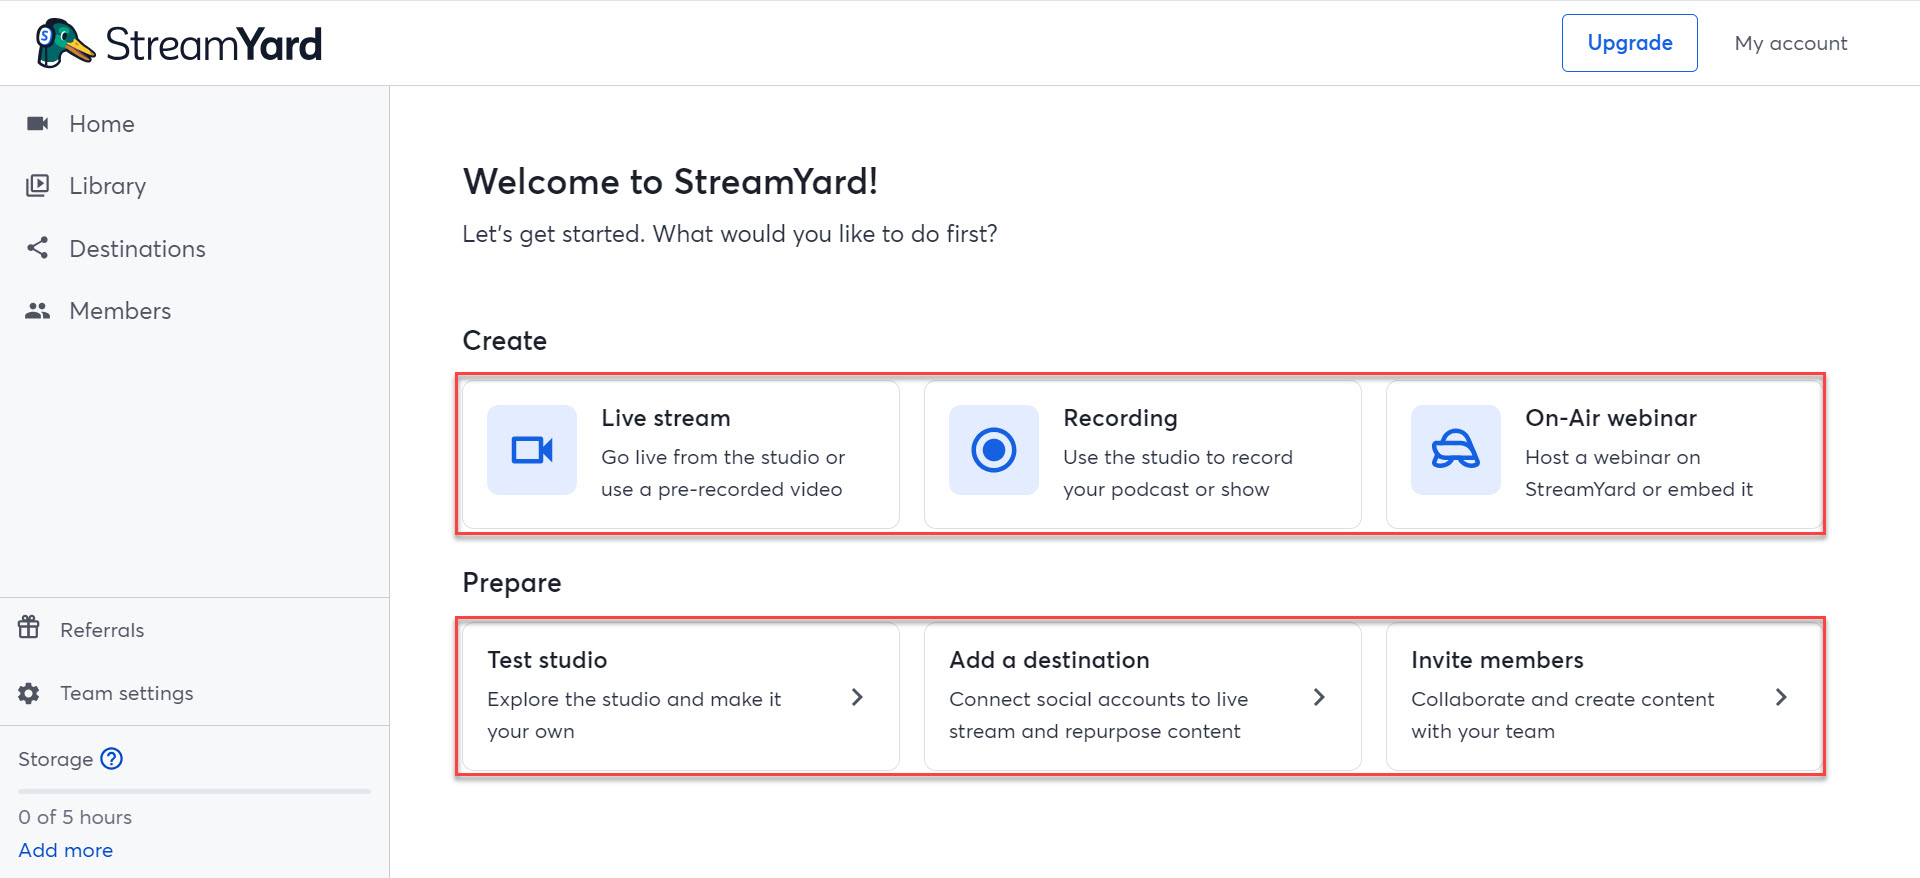Click the StreamYard duck logo
The image size is (1920, 878).
pos(65,43)
